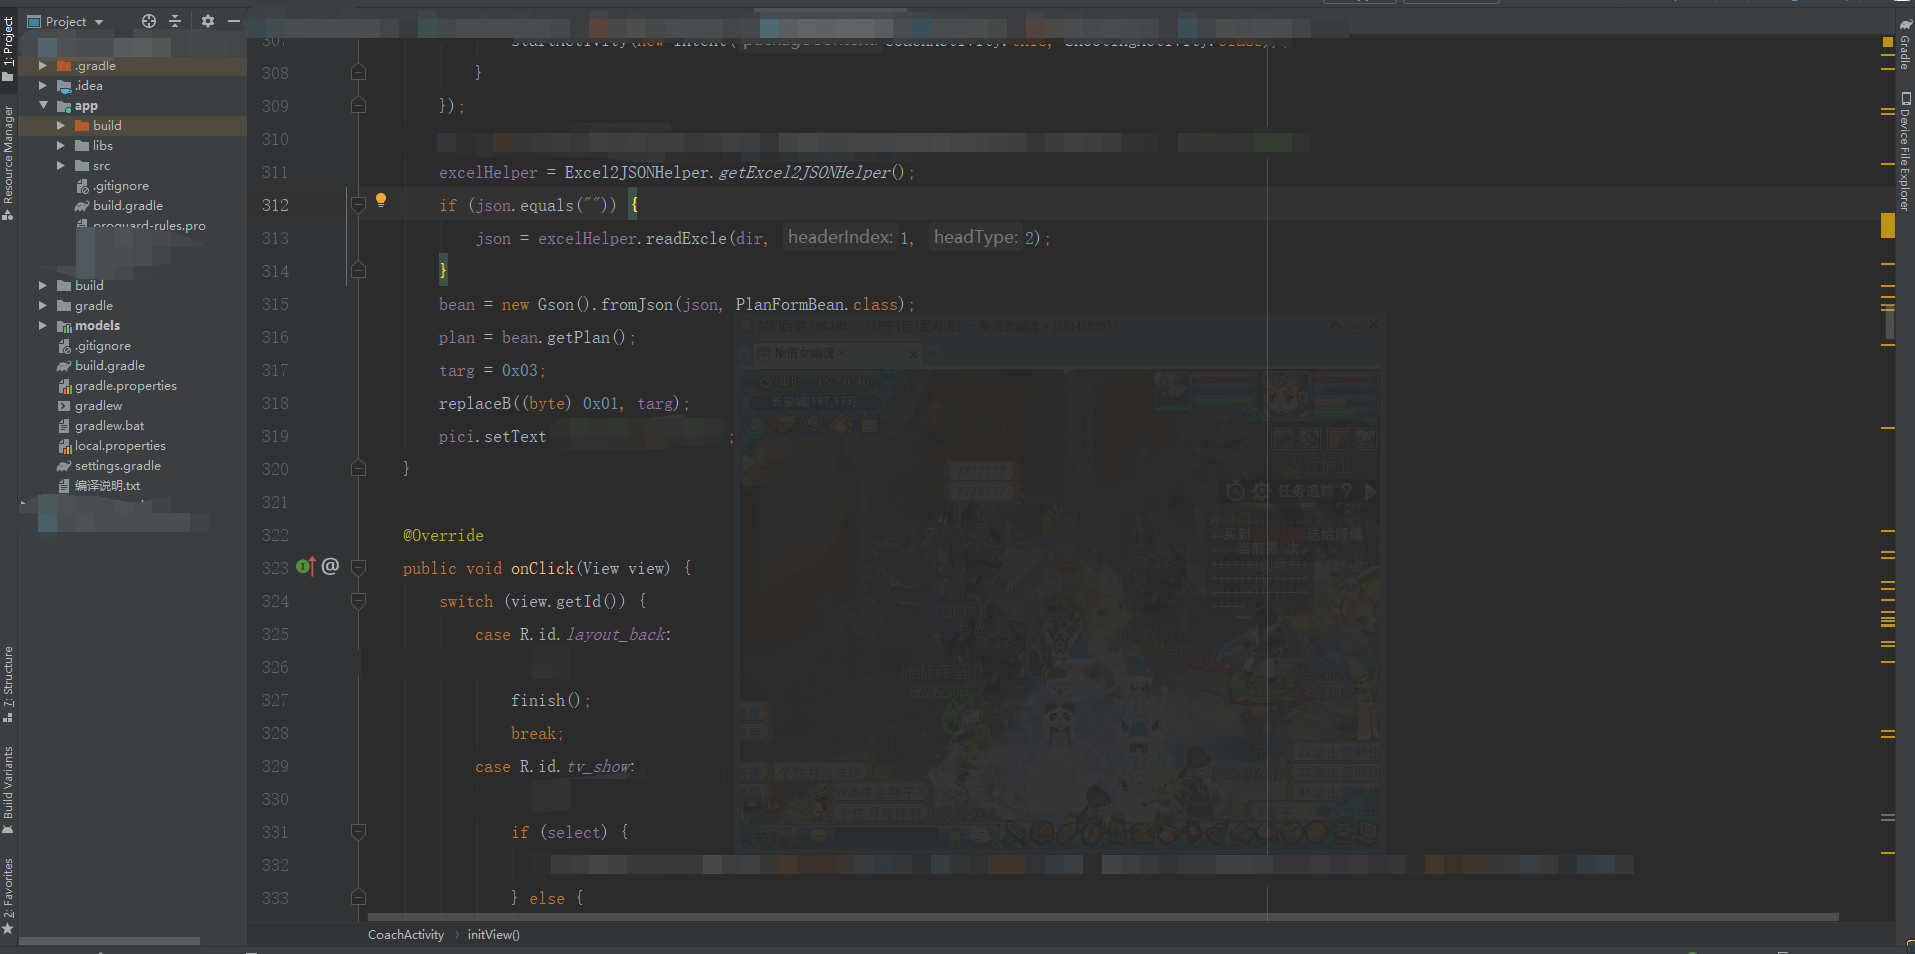This screenshot has width=1915, height=954.
Task: Click the yellow lightbulb on line 312
Action: coord(381,200)
